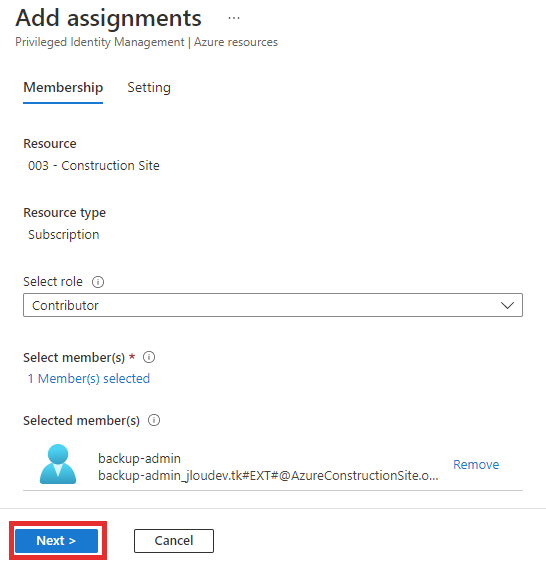
Task: Click the Next button
Action: point(57,541)
